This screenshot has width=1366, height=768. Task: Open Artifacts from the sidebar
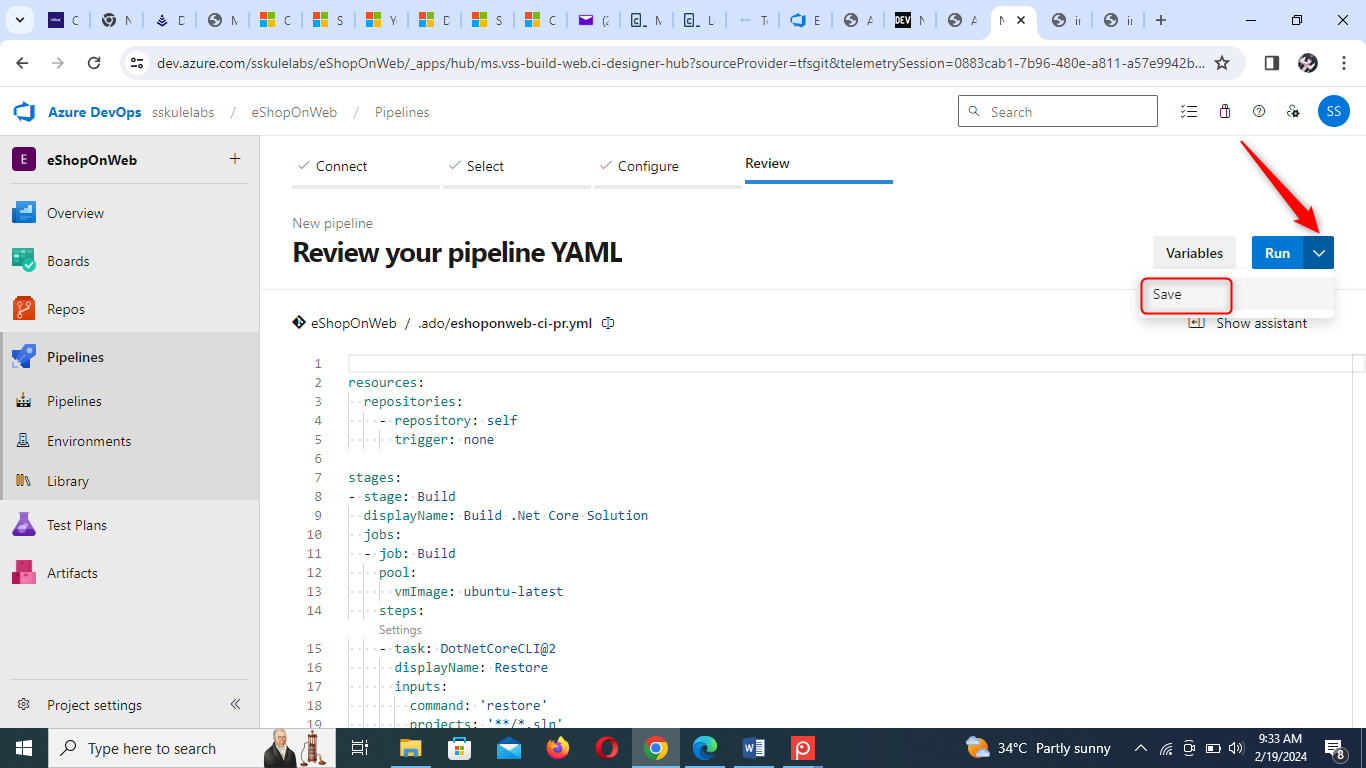[72, 573]
